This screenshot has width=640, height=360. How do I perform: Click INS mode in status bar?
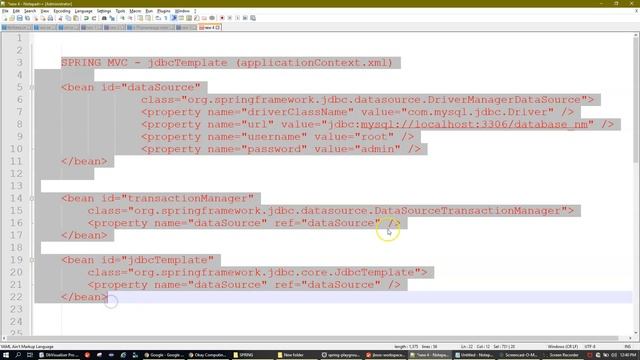coord(628,347)
